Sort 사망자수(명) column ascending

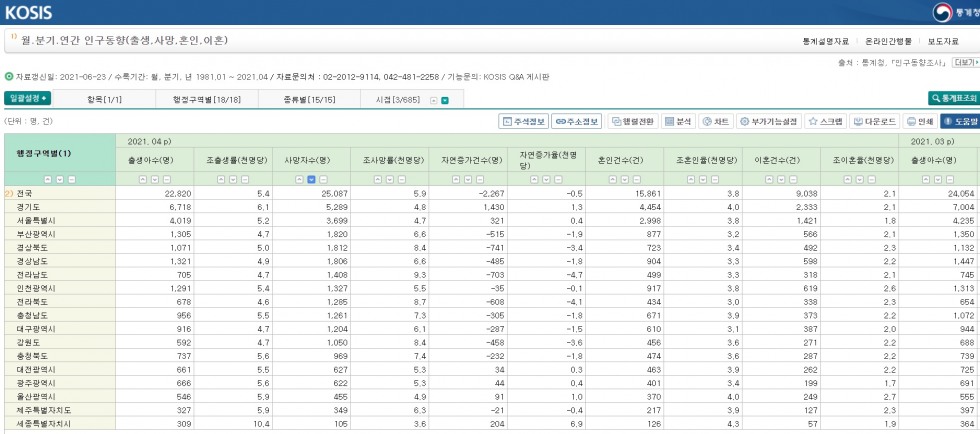[299, 179]
